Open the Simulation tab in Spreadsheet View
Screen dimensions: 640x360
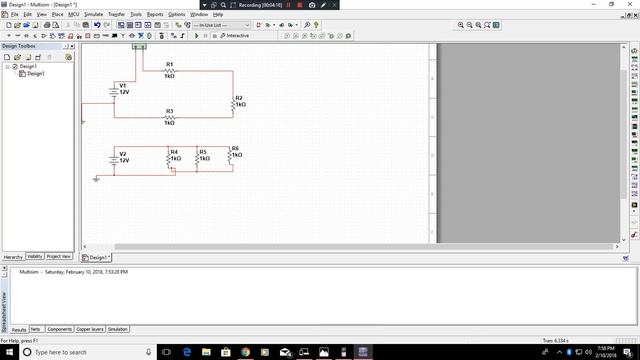coord(118,329)
